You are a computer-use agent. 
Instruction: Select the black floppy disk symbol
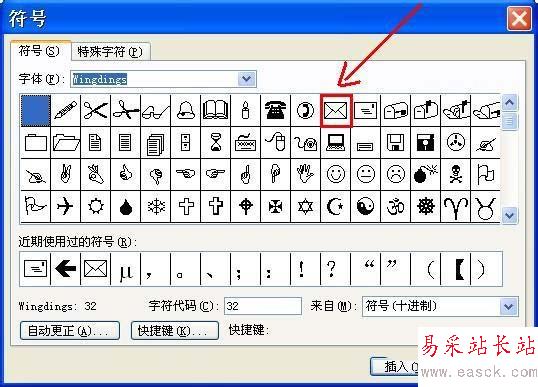coord(425,142)
